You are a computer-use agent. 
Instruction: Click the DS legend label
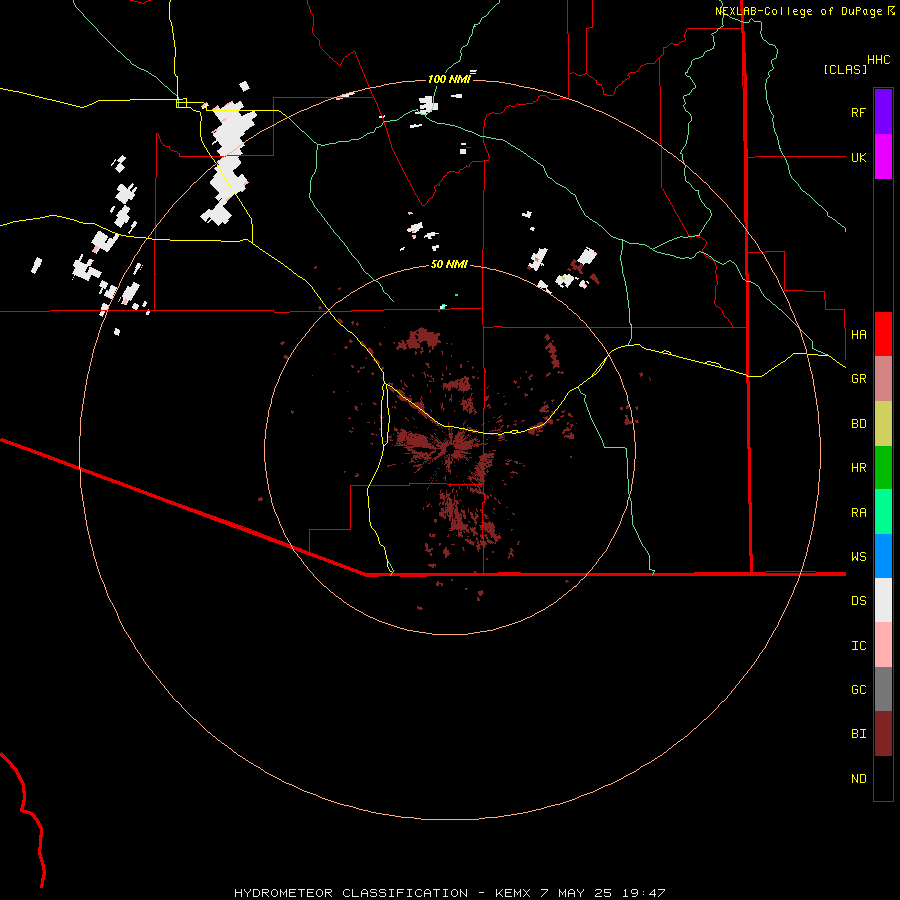coord(859,601)
